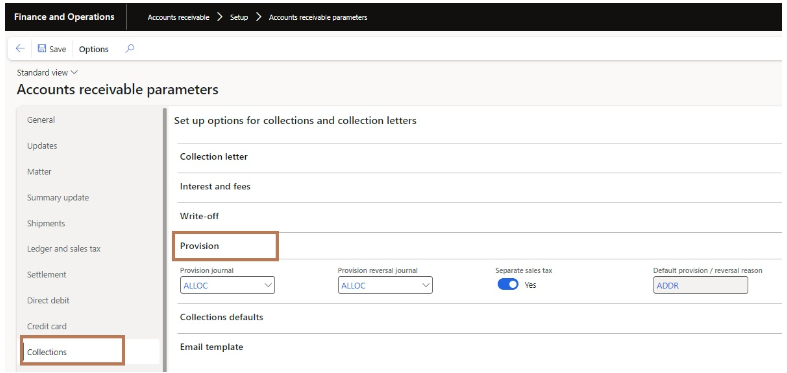
Task: Select the Credit card tab
Action: (x=47, y=326)
